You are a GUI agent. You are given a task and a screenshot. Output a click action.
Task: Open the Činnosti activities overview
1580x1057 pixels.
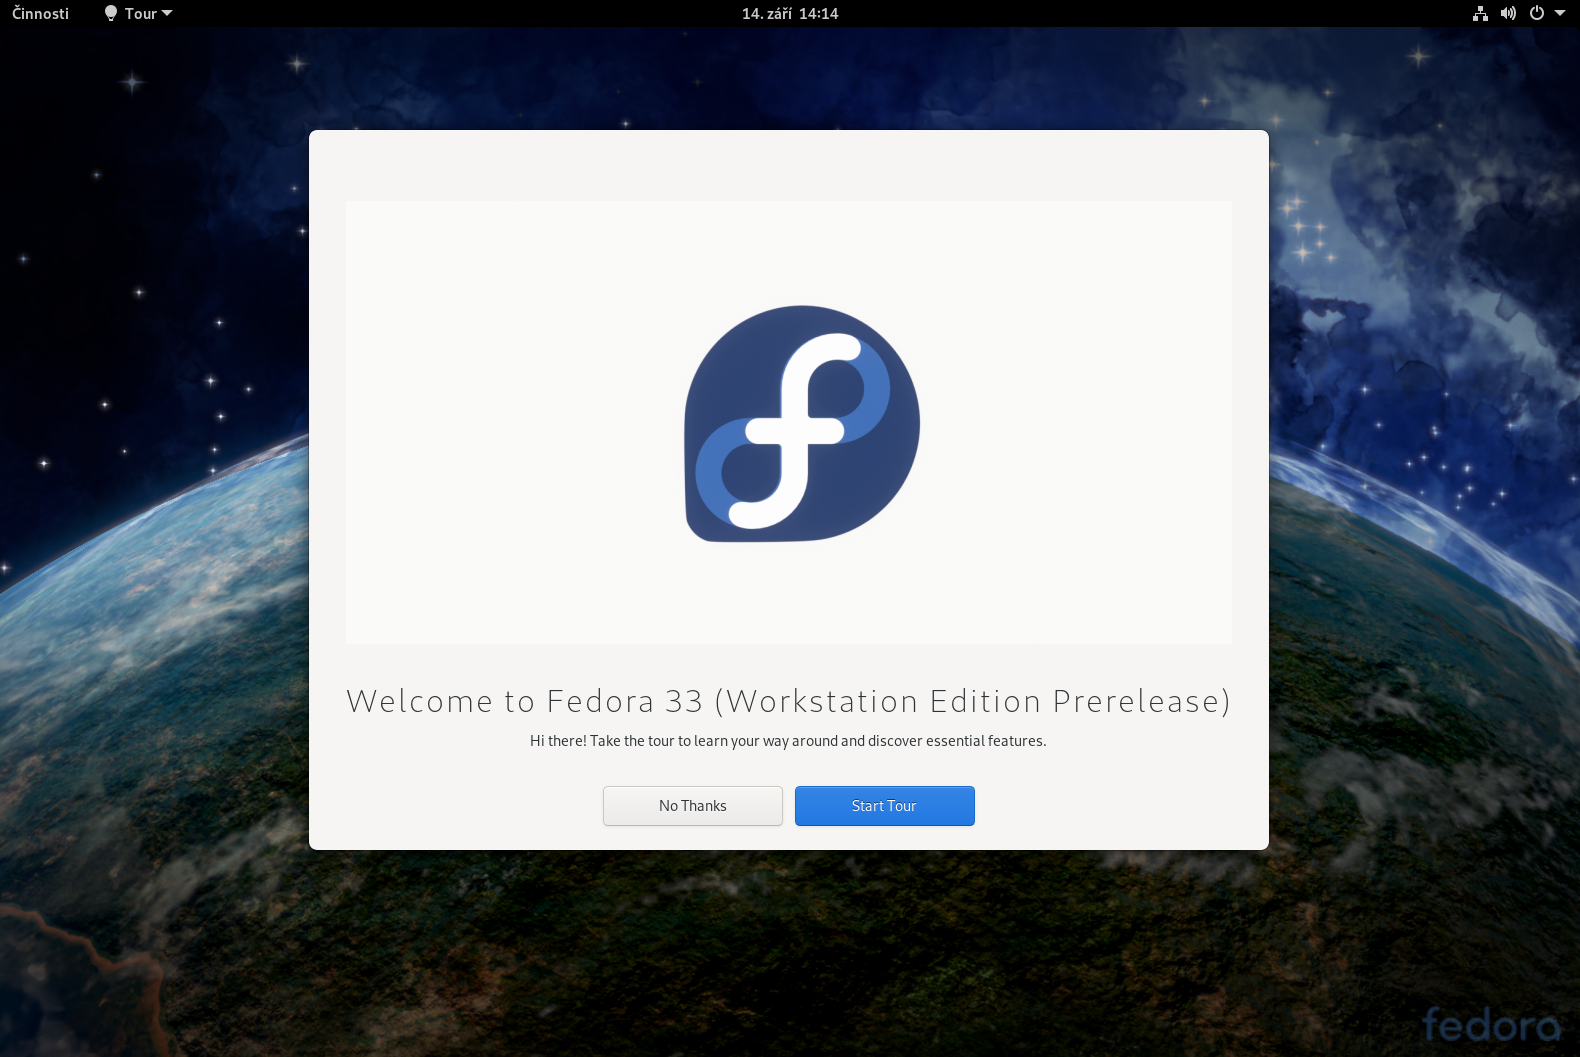[x=41, y=13]
